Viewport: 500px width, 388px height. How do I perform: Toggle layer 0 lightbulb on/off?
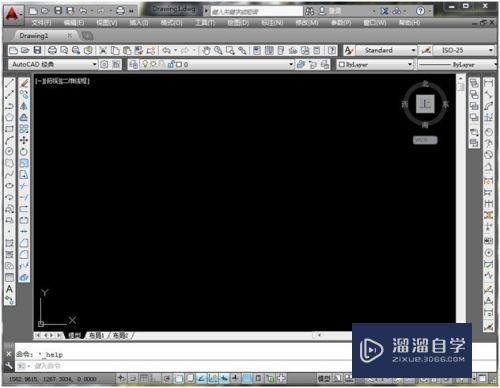(x=145, y=64)
